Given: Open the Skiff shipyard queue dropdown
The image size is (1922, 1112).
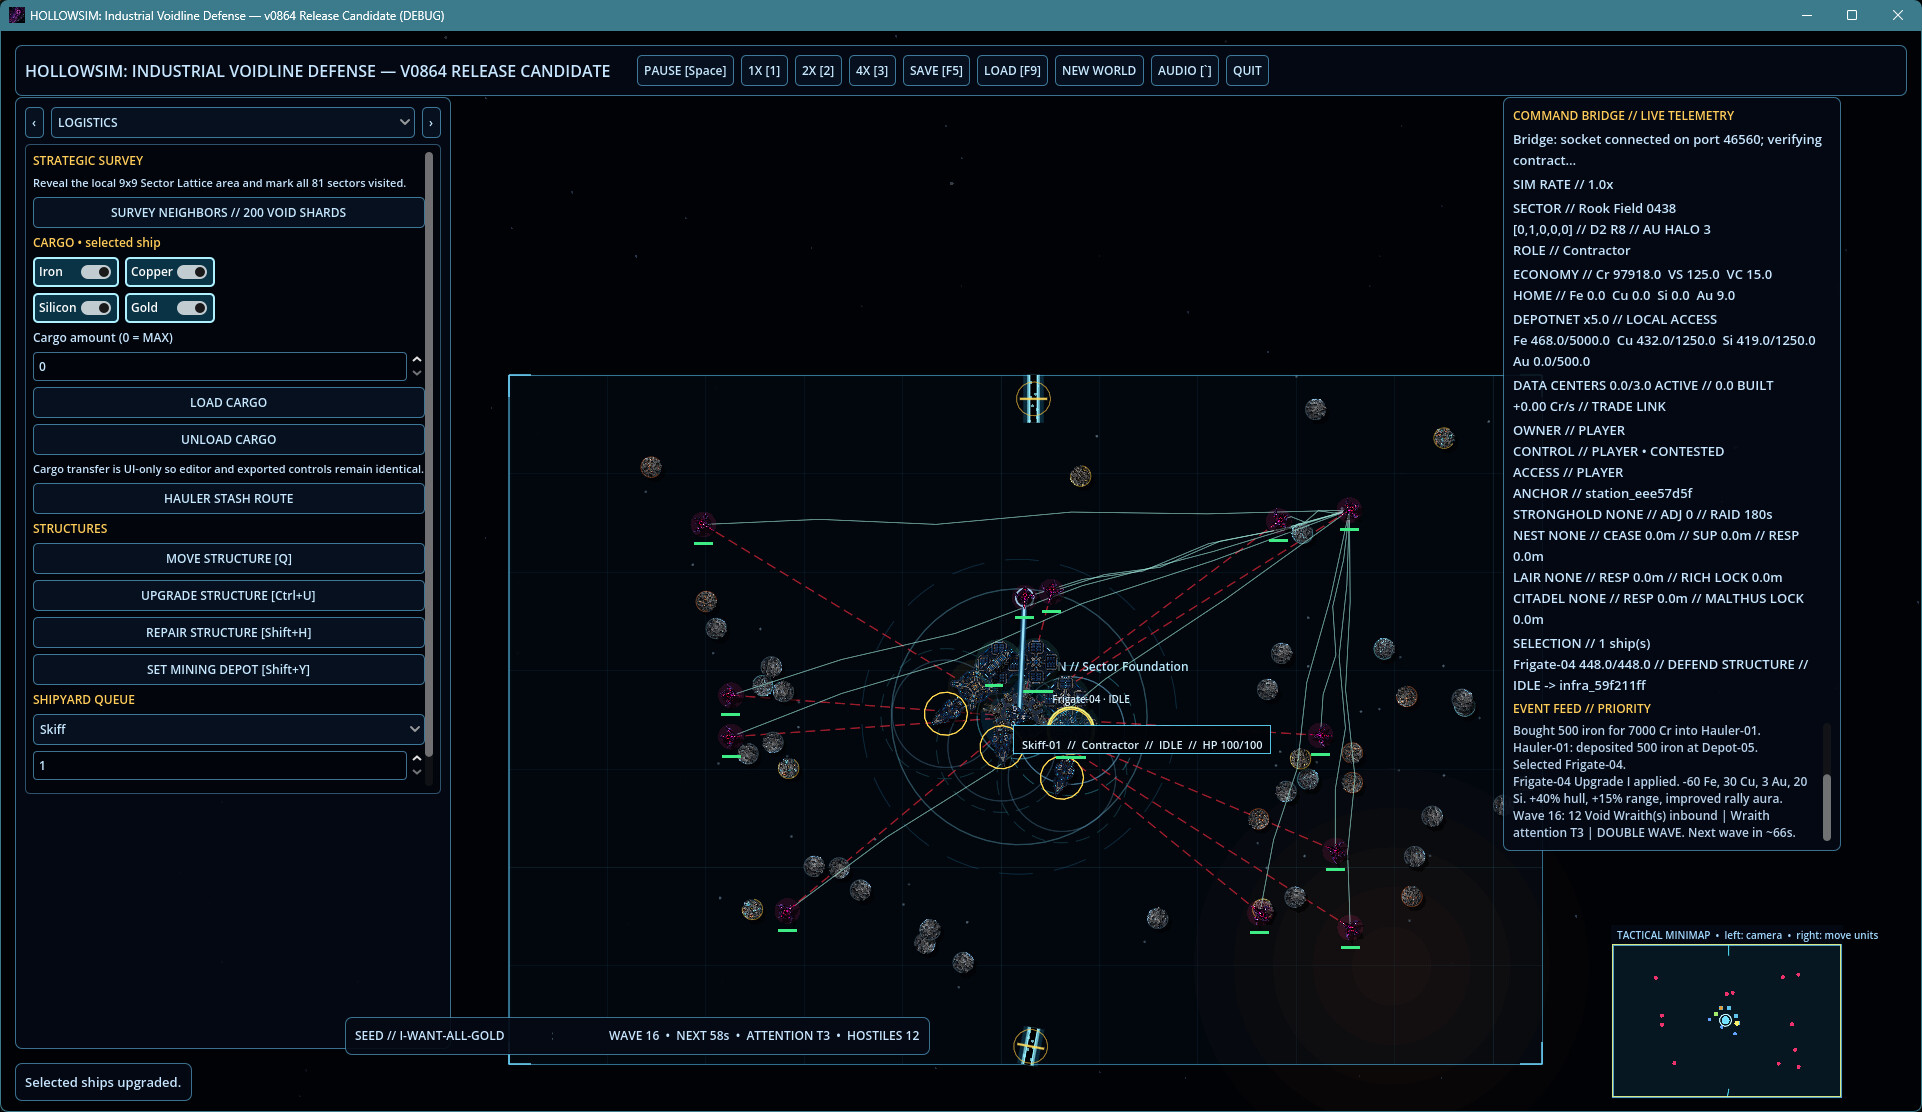Looking at the screenshot, I should 229,729.
